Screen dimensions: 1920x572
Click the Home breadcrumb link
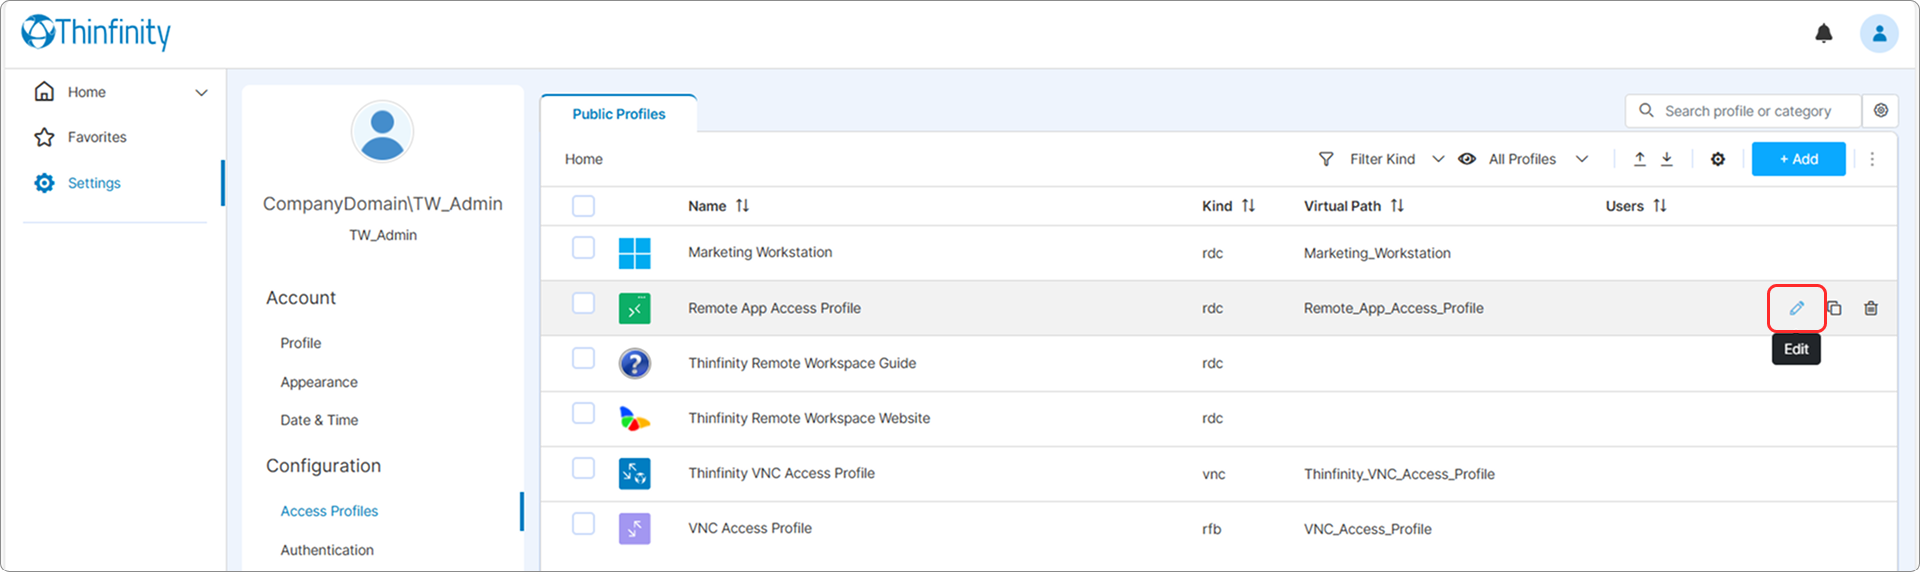tap(584, 159)
